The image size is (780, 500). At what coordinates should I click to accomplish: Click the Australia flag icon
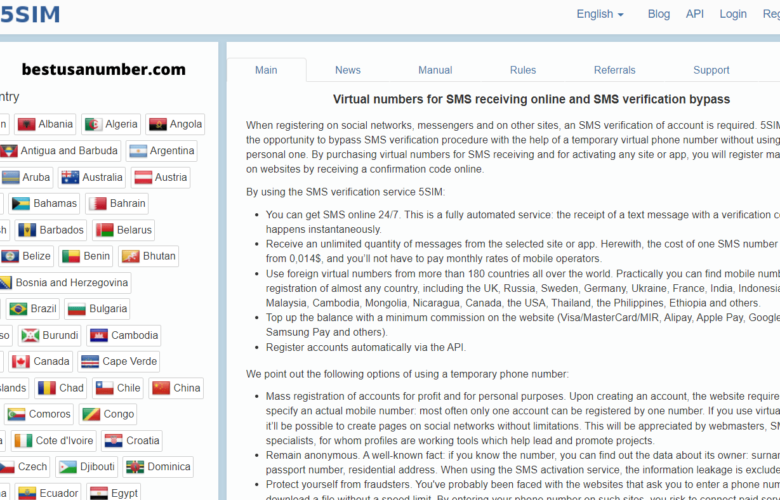(x=70, y=178)
